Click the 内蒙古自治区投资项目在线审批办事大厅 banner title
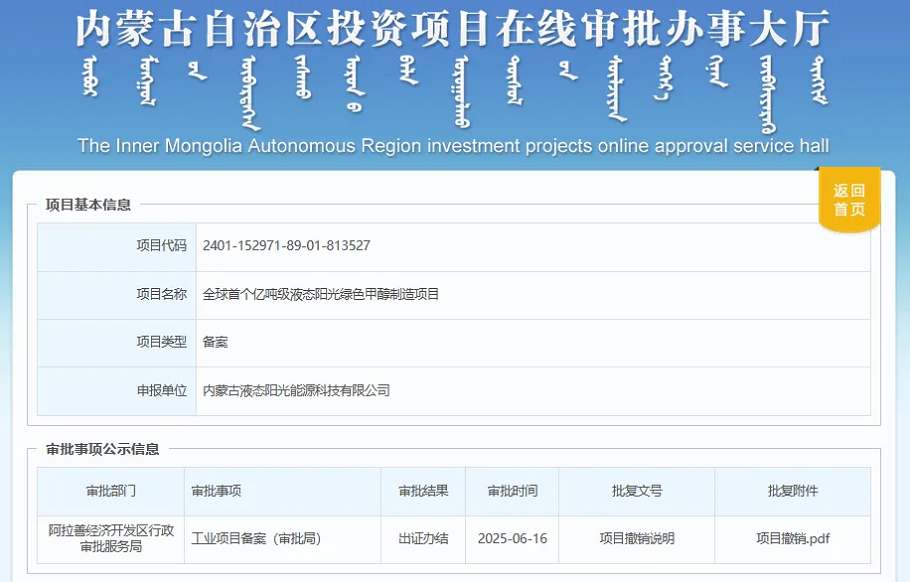Viewport: 910px width, 582px height. 453,29
